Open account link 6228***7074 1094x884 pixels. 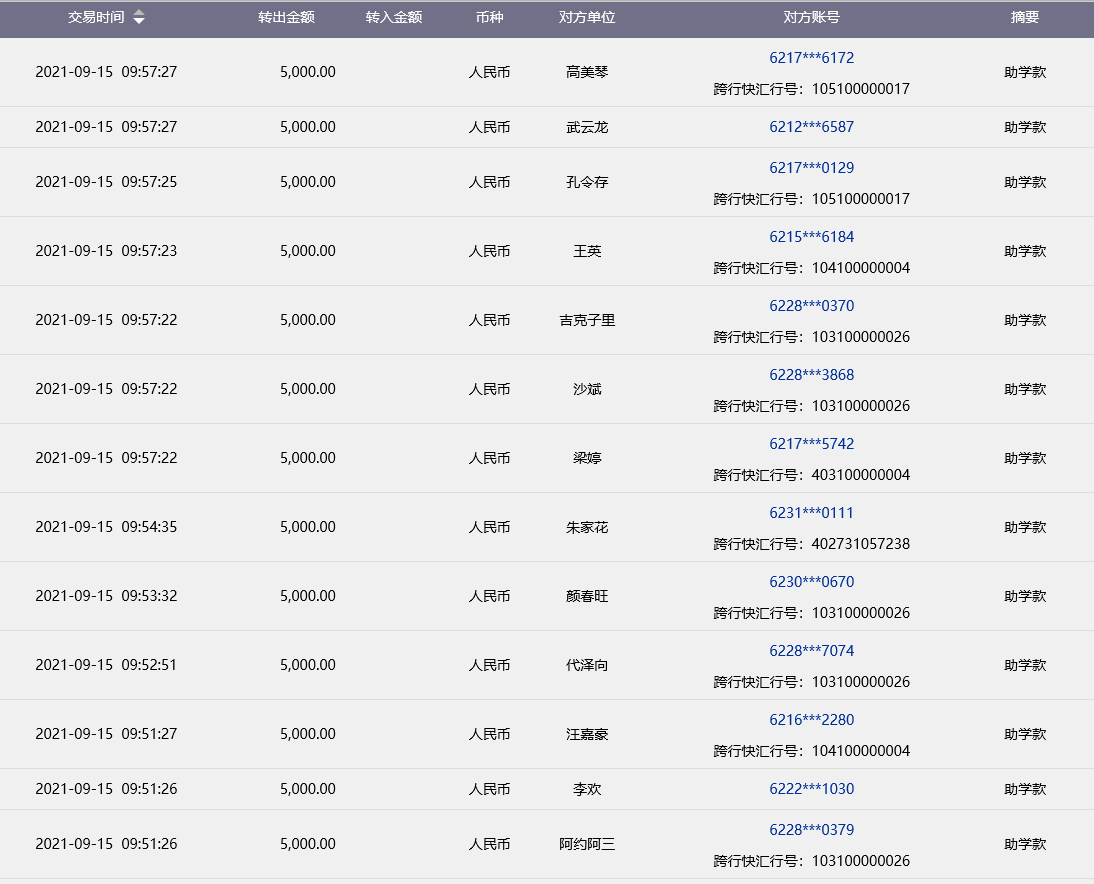[x=811, y=651]
